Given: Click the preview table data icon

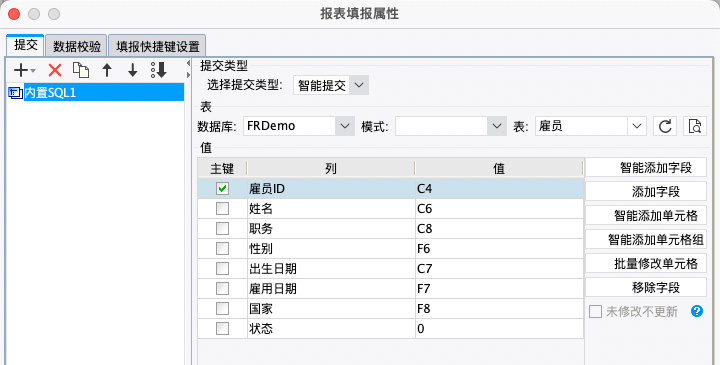Looking at the screenshot, I should (695, 126).
